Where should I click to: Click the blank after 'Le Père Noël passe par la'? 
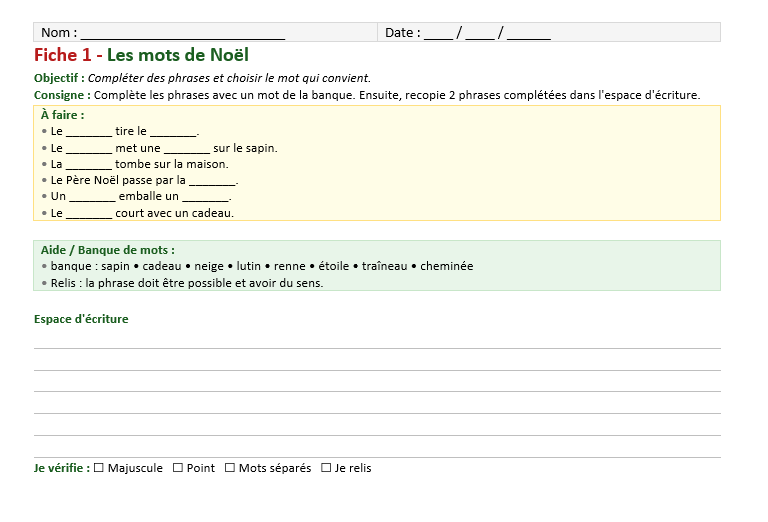212,181
